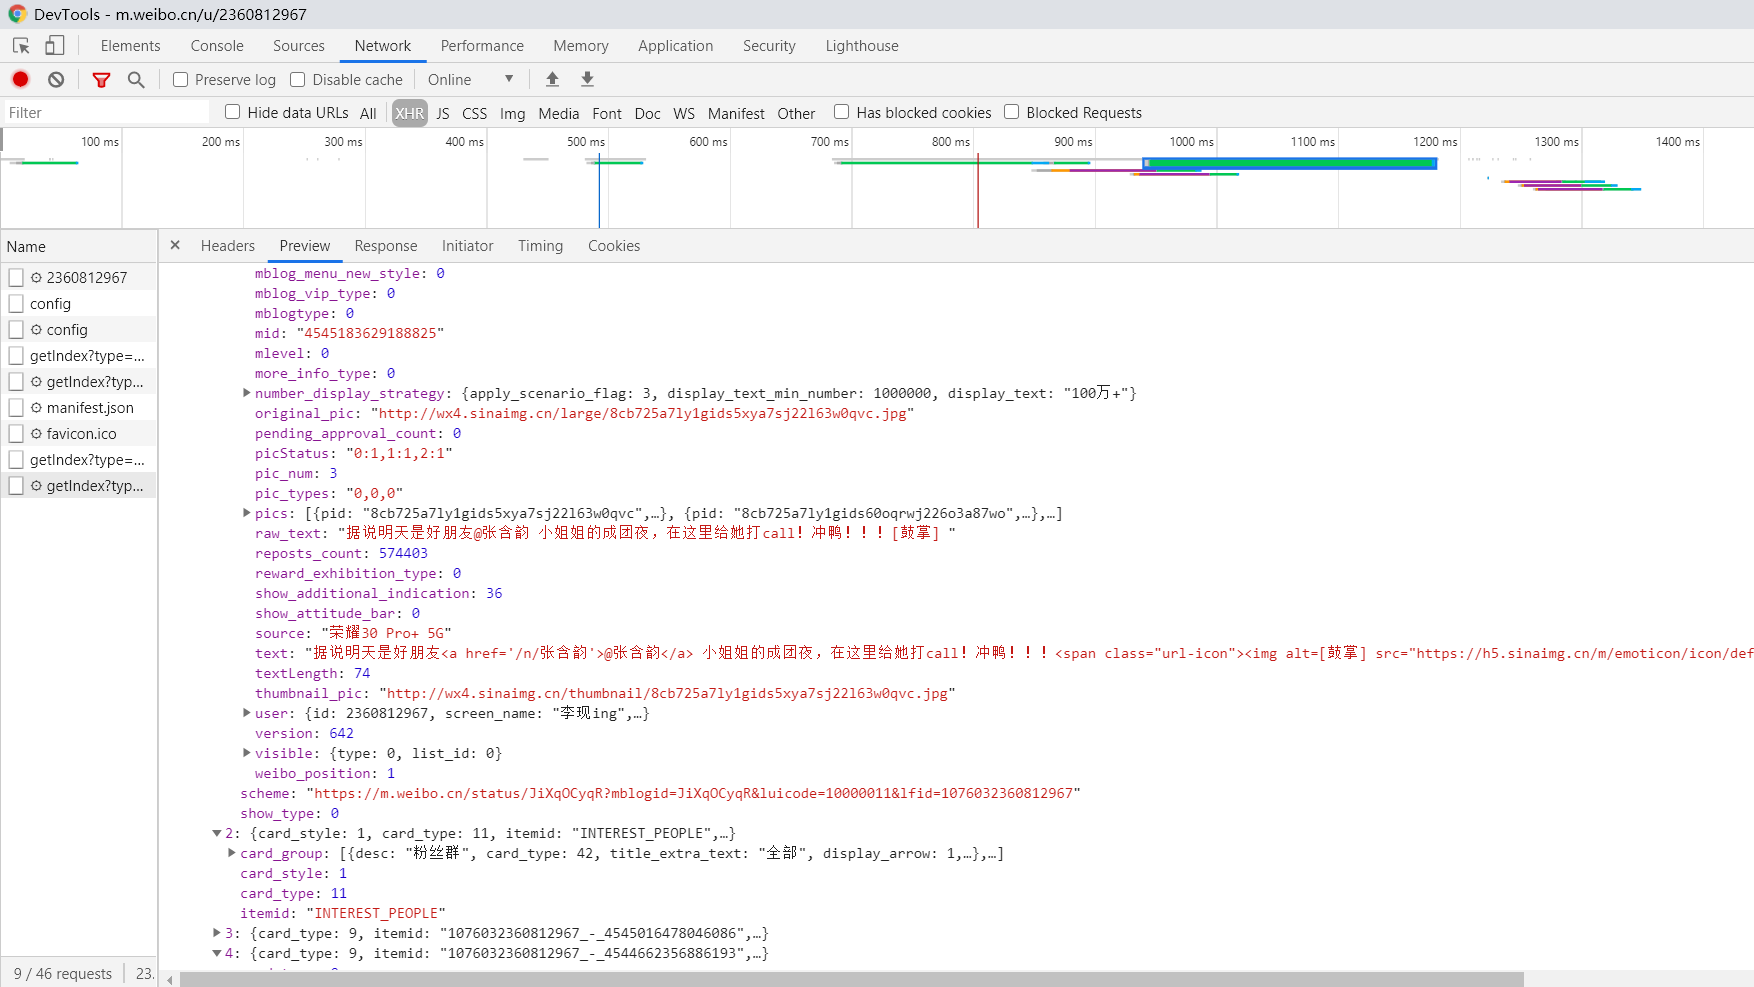Check Blocked Requests filter
1754x987 pixels.
tap(1011, 112)
